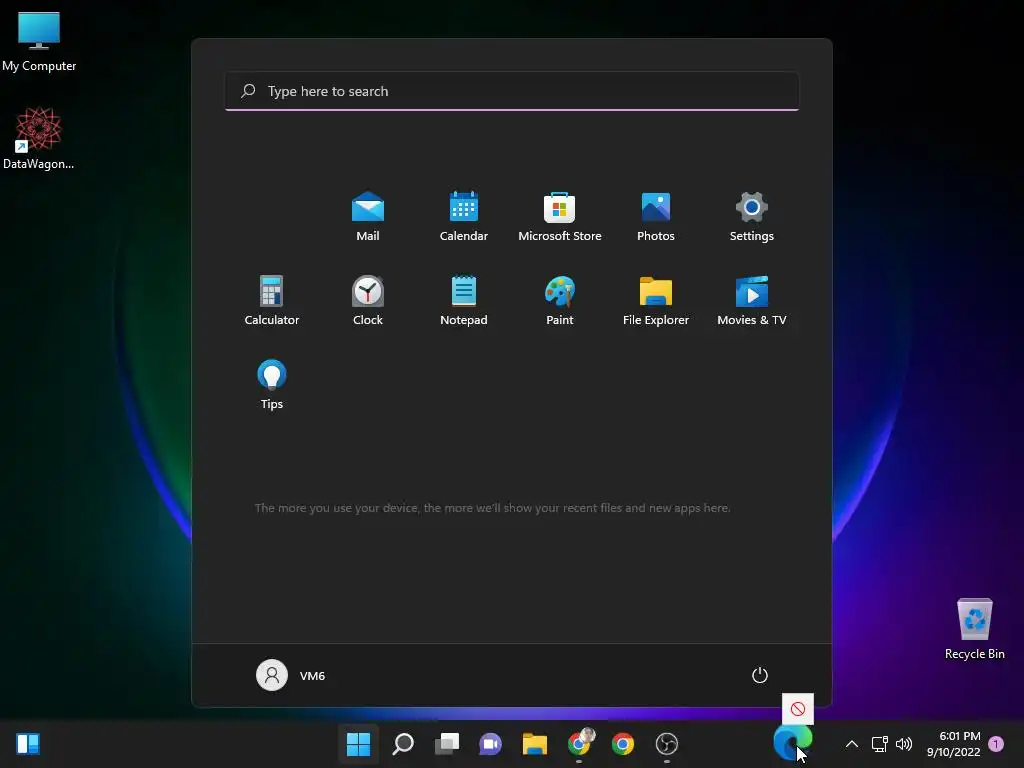The image size is (1024, 768).
Task: Open Microsoft Store
Action: click(560, 217)
